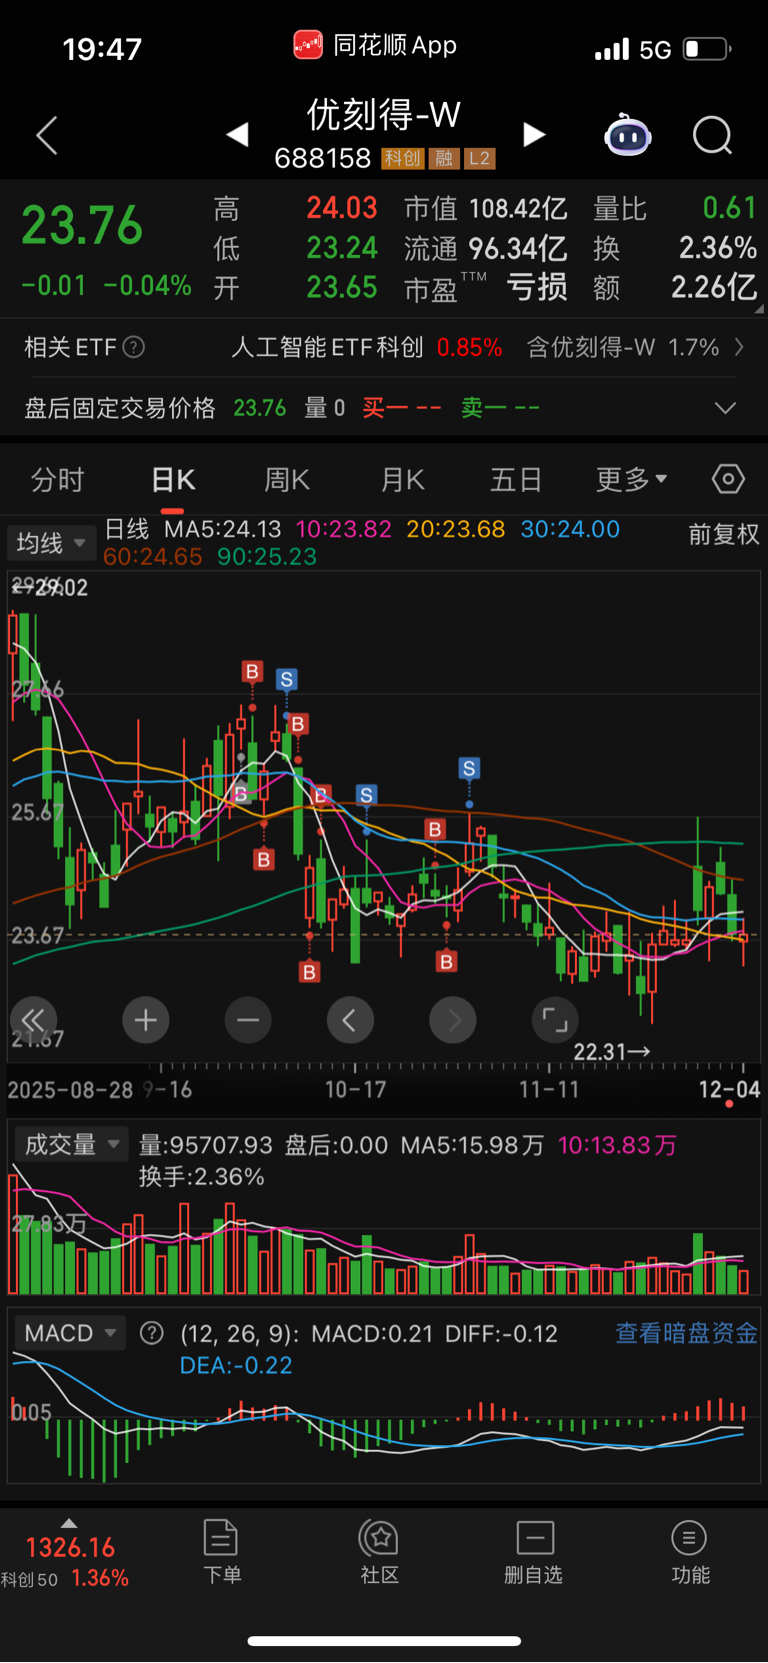Screen dimensions: 768x1663
Task: Tap the L2 level tag
Action: 479,158
